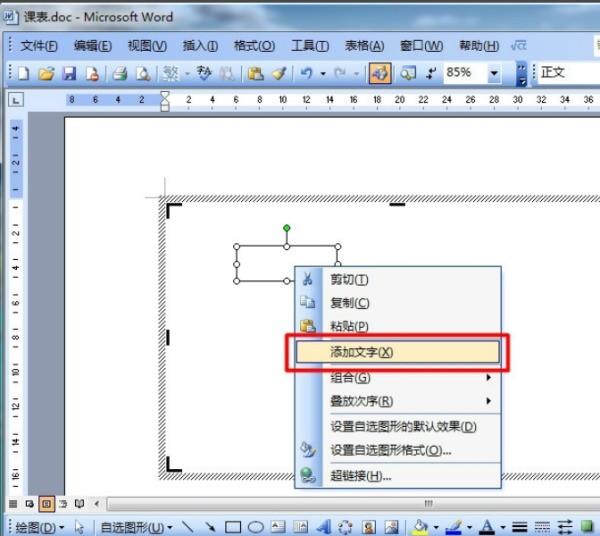Create a new blank document

24,73
